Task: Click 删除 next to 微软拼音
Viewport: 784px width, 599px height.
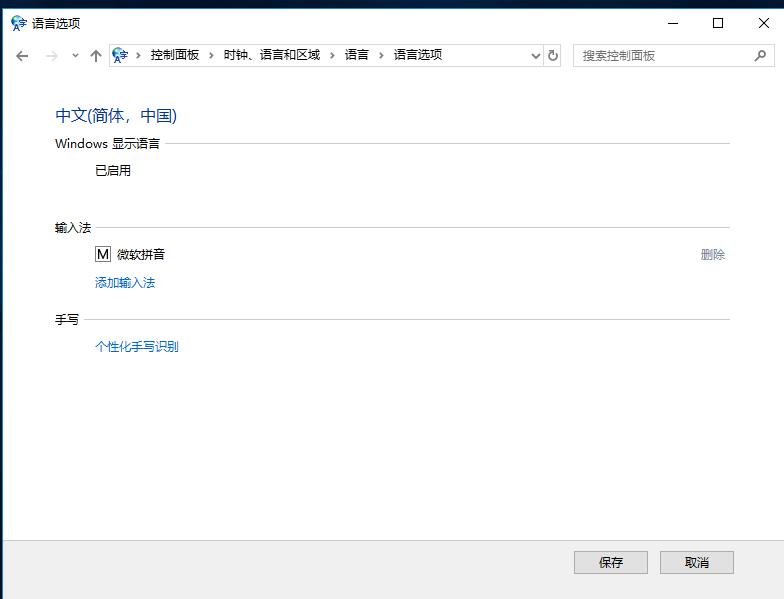Action: tap(713, 255)
